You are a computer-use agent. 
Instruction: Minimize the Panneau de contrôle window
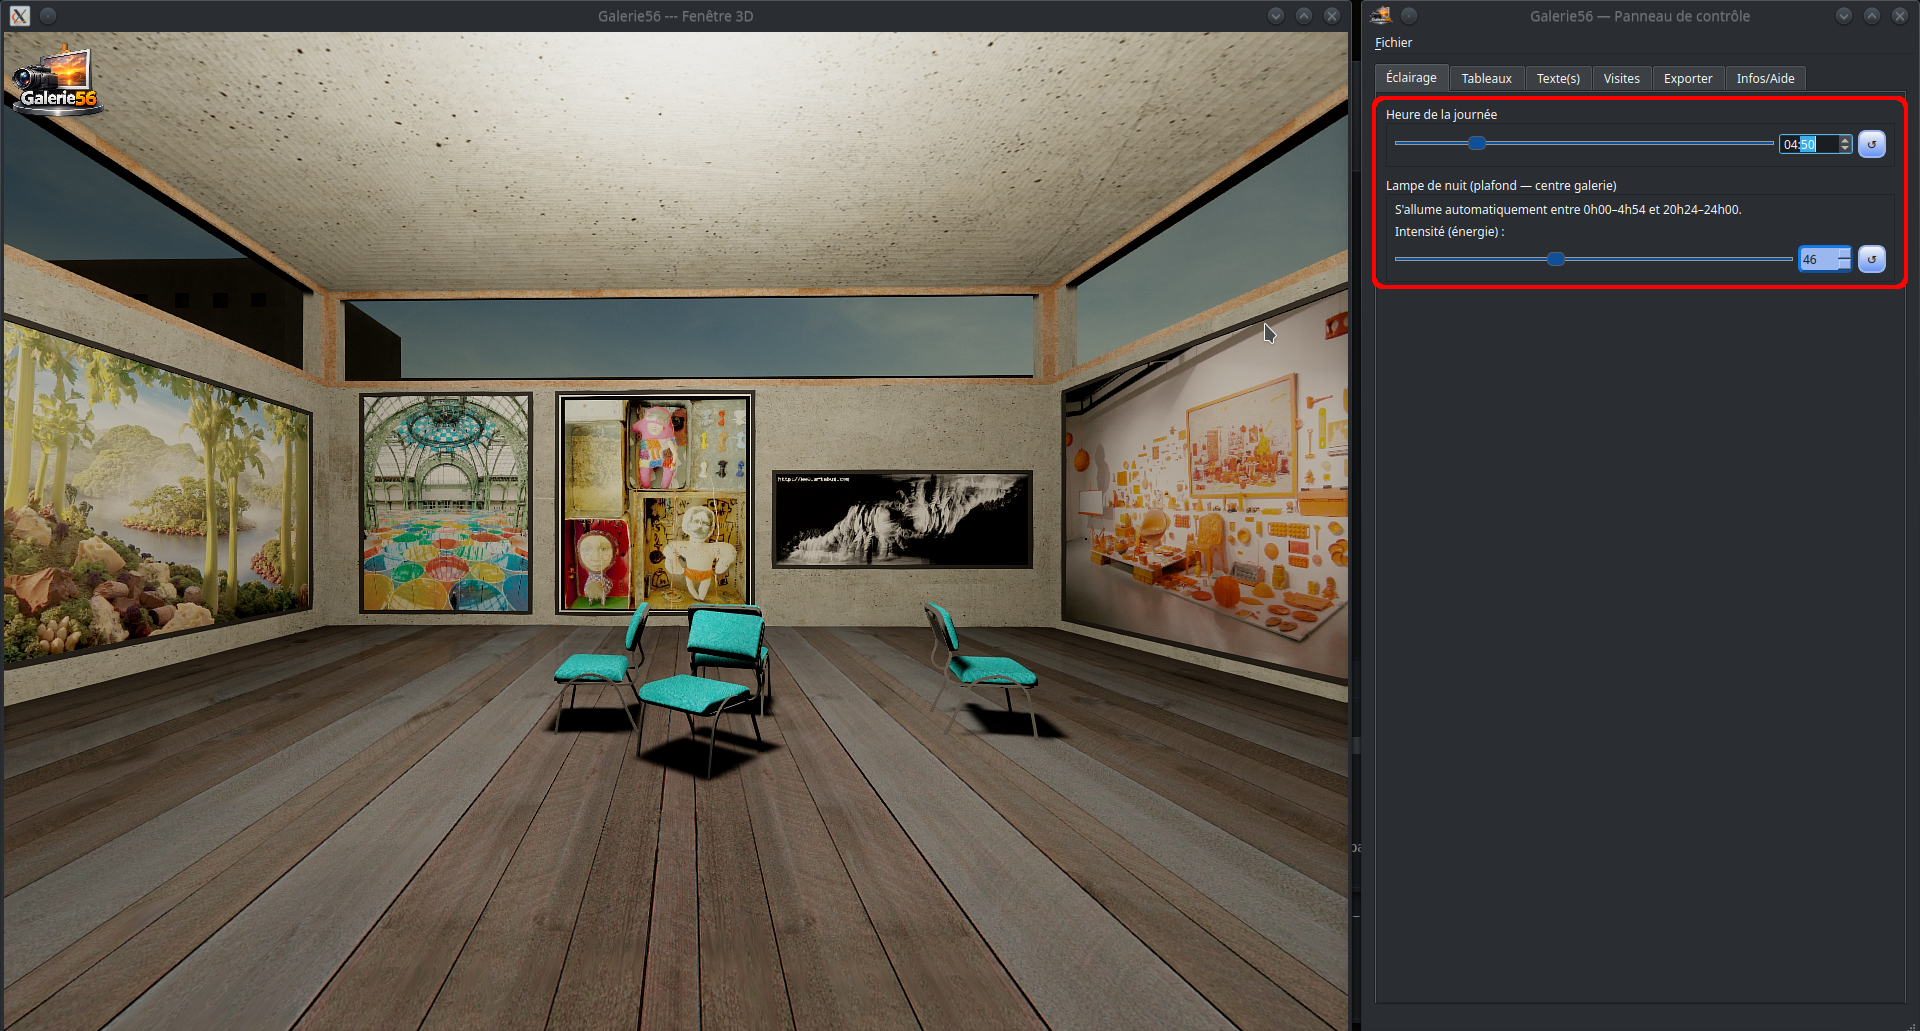(1844, 15)
